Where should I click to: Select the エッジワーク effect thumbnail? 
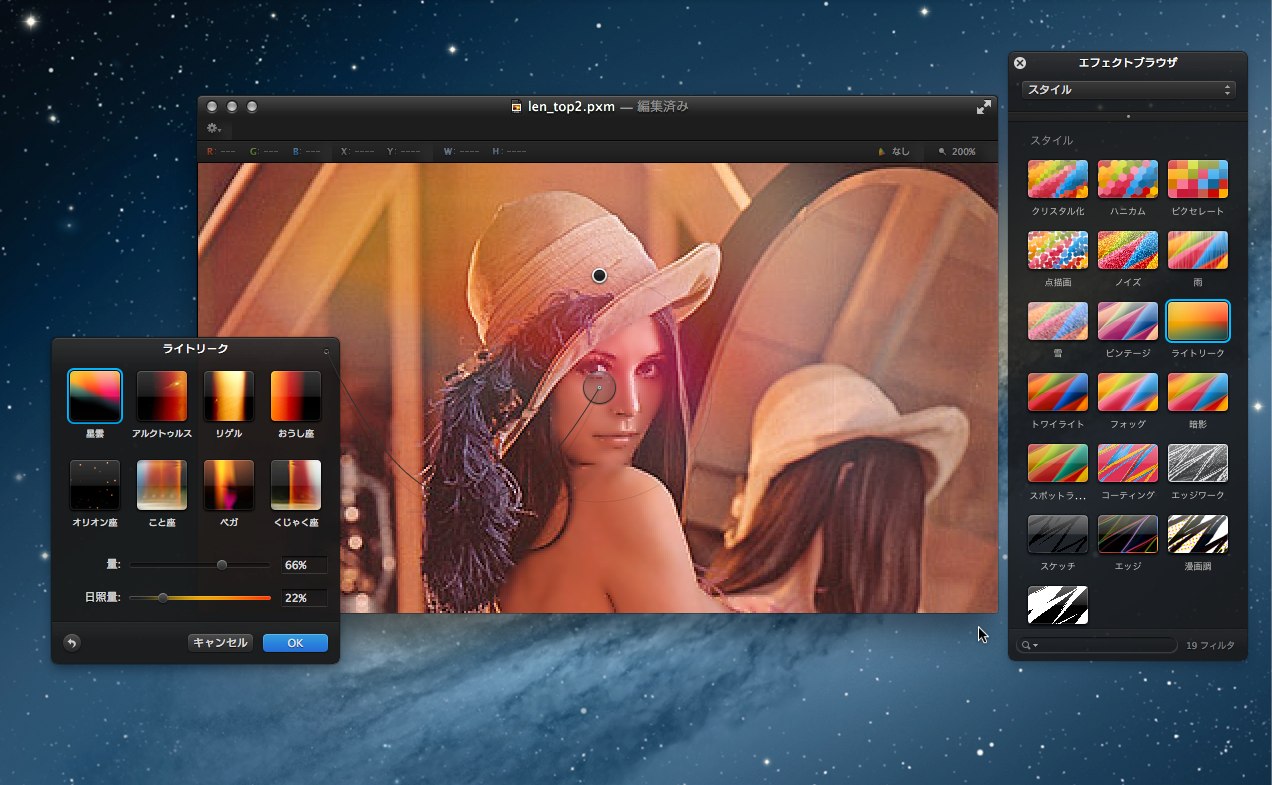1197,463
